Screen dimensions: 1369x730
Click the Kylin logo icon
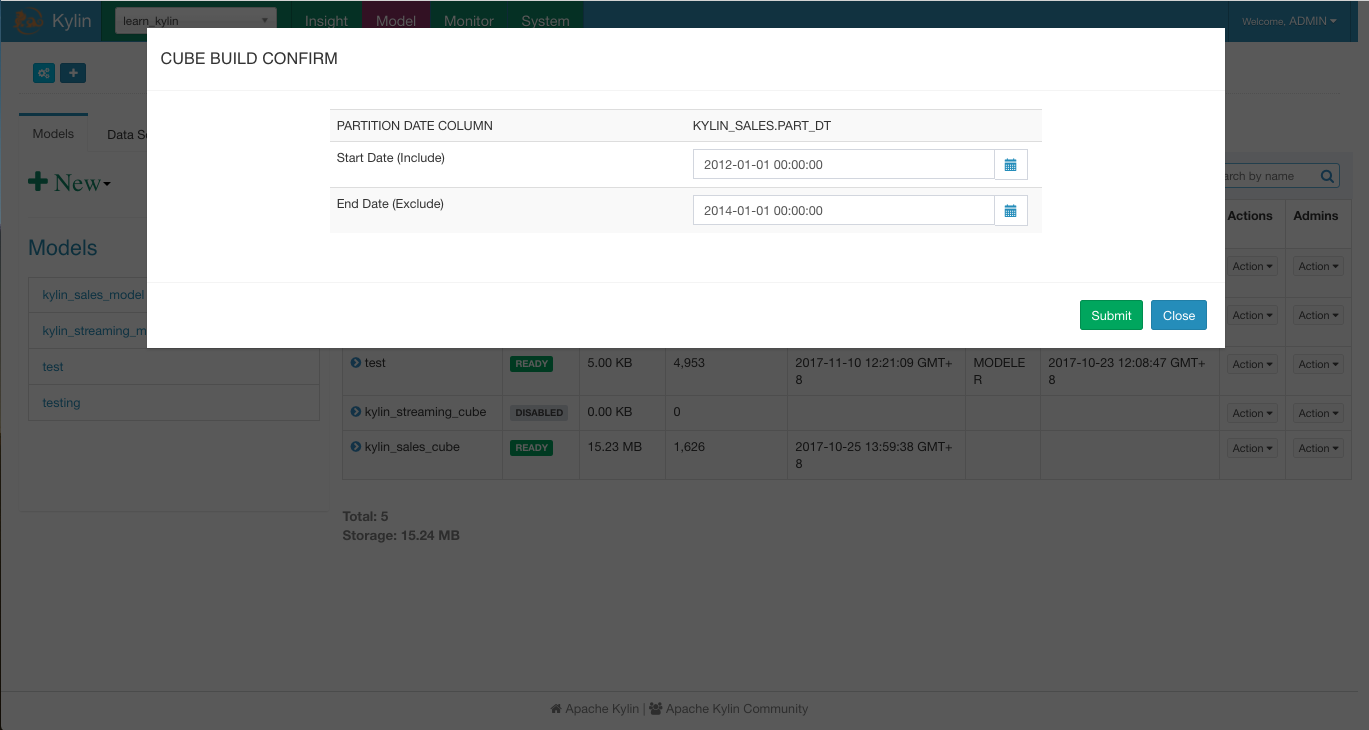28,20
